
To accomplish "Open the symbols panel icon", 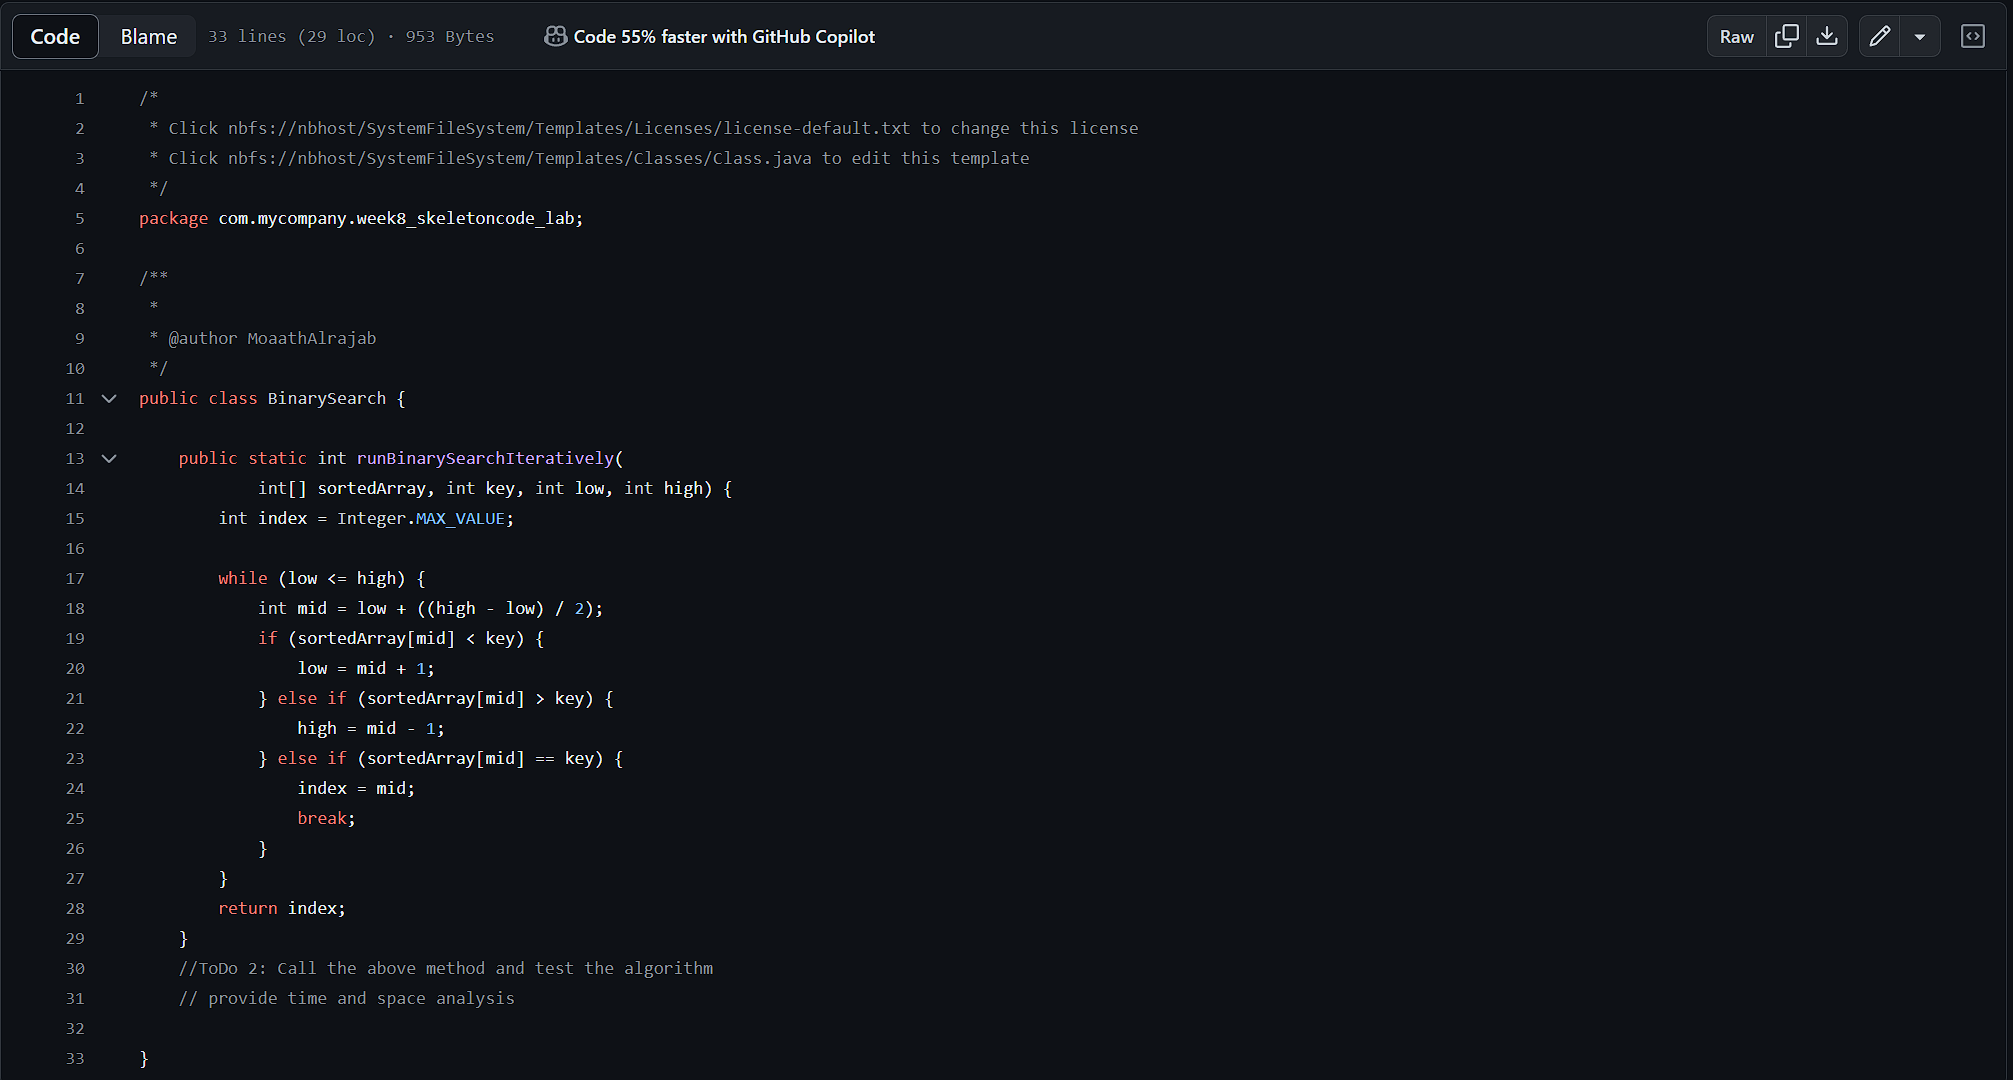I will (1972, 37).
